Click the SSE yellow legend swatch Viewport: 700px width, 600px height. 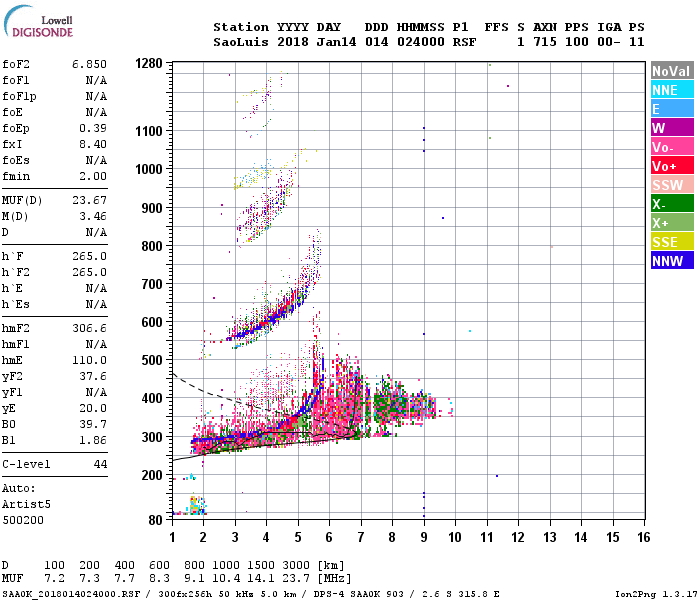point(672,242)
